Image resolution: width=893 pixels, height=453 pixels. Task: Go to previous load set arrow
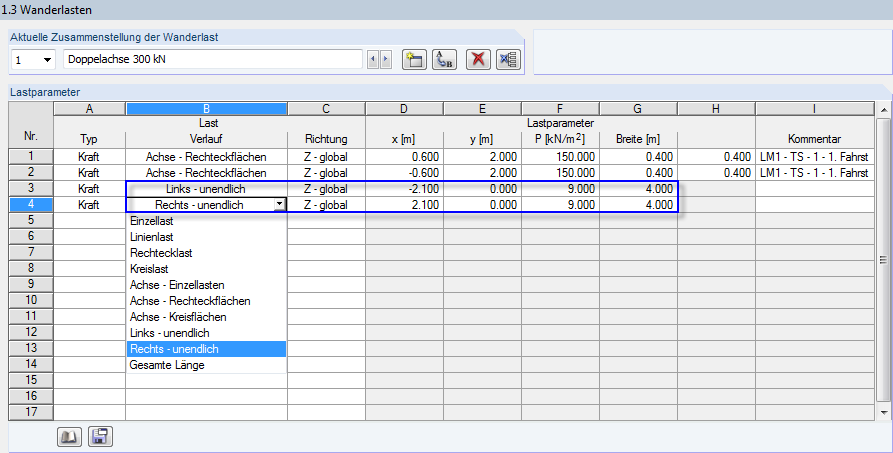pyautogui.click(x=373, y=59)
